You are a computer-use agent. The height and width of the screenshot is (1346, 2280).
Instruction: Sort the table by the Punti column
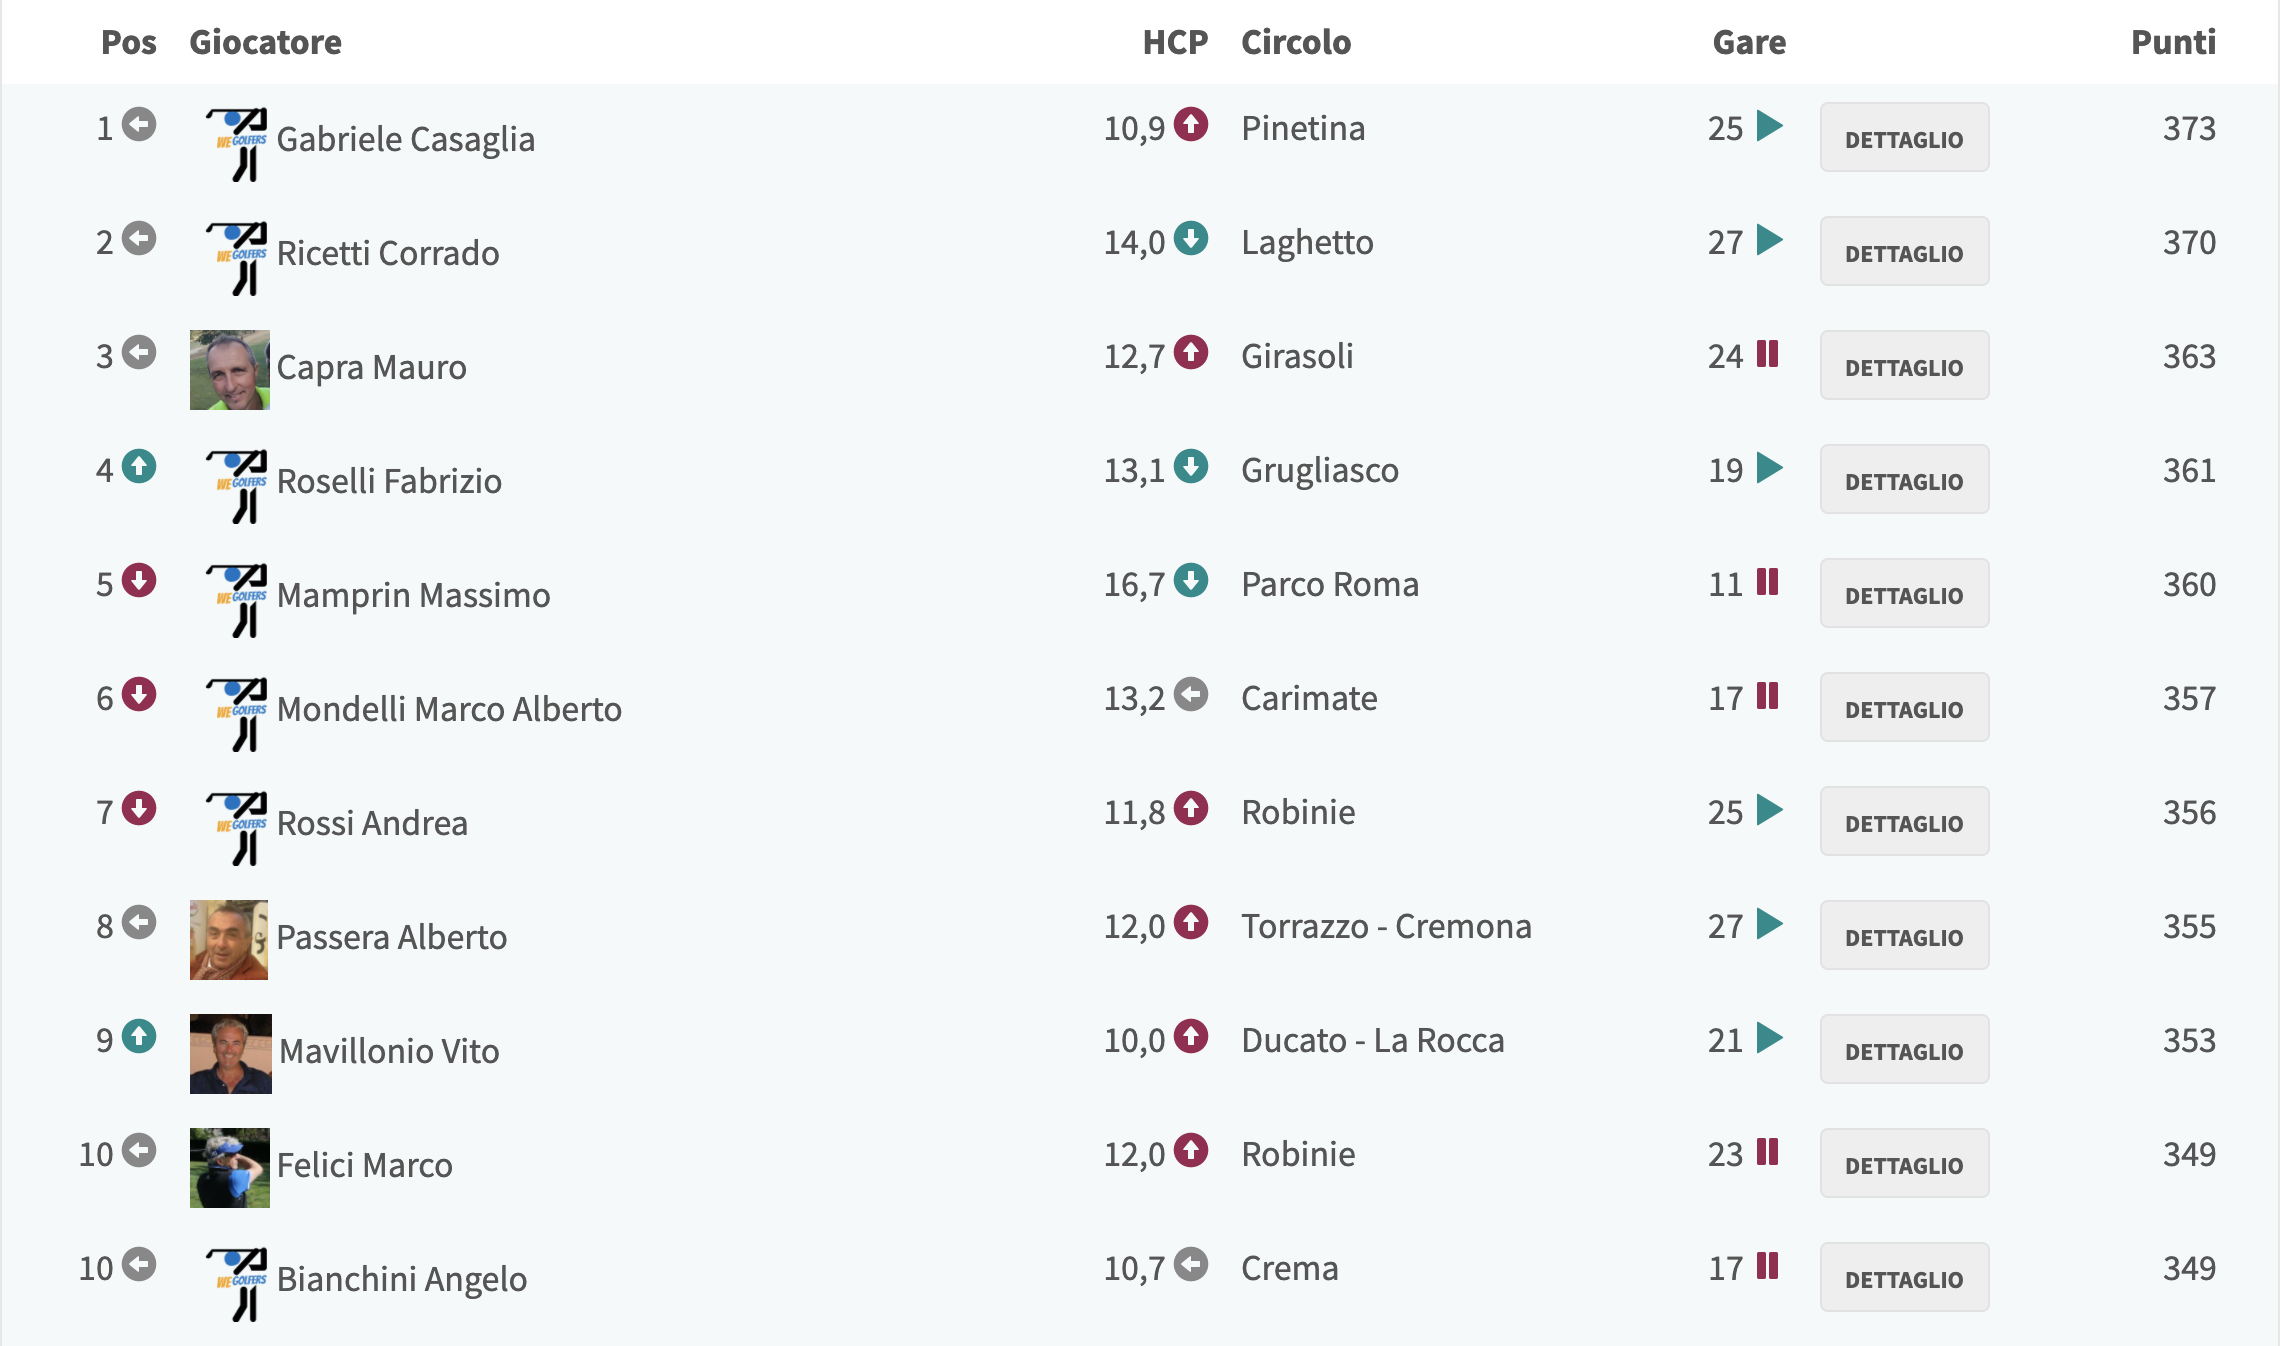tap(2173, 42)
